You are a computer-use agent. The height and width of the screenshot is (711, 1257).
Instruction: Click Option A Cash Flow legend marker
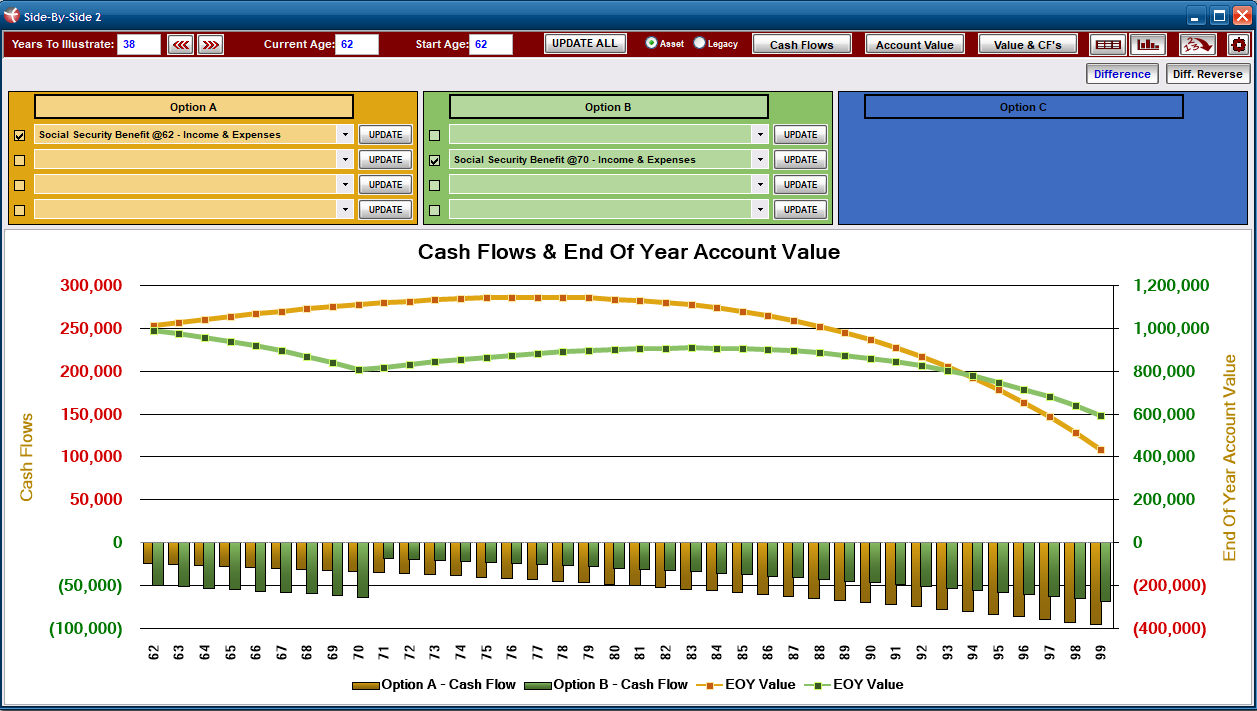(366, 685)
